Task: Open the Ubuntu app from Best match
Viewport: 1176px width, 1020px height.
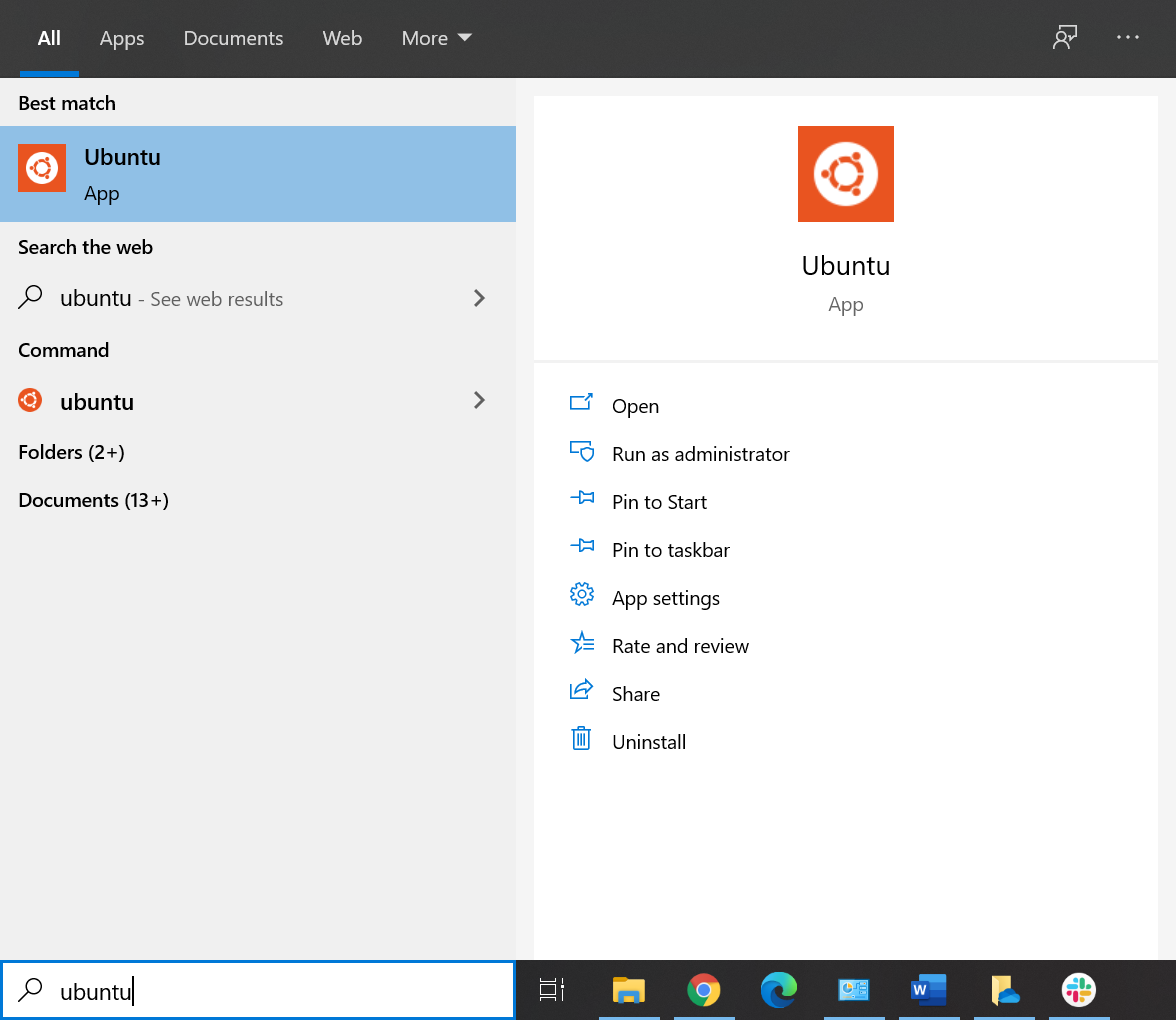Action: [258, 173]
